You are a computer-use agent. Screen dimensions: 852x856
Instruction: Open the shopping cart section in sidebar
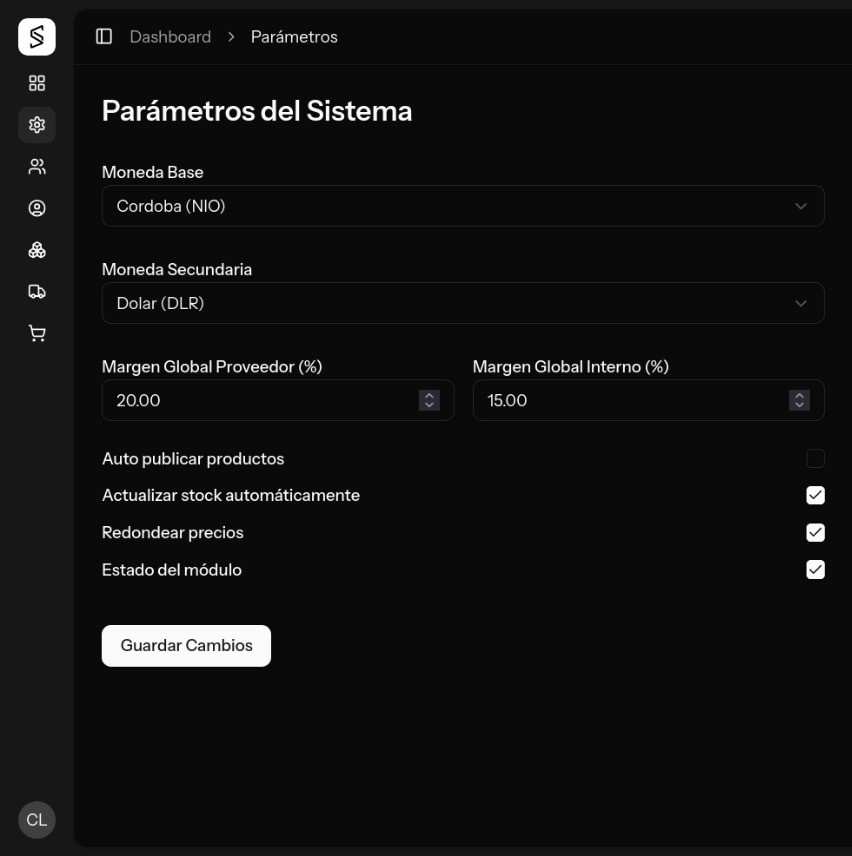pyautogui.click(x=37, y=333)
